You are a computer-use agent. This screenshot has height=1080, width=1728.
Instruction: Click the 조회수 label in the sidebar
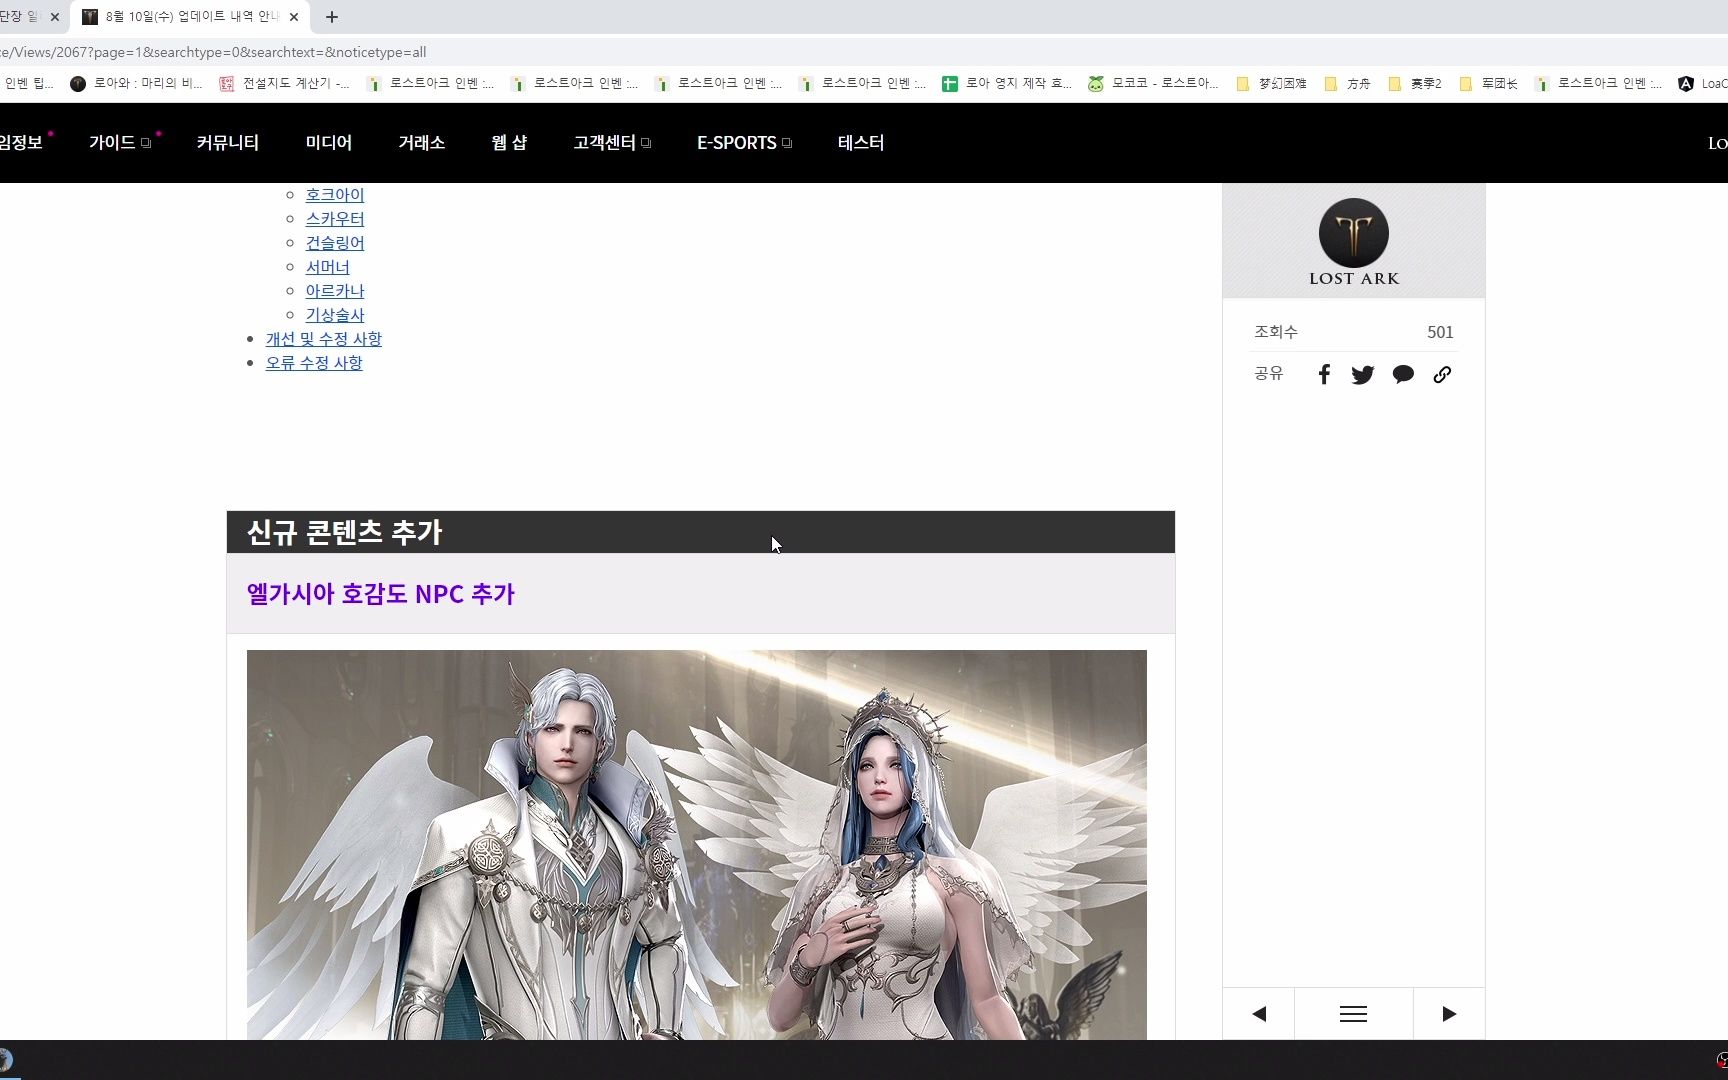point(1276,332)
